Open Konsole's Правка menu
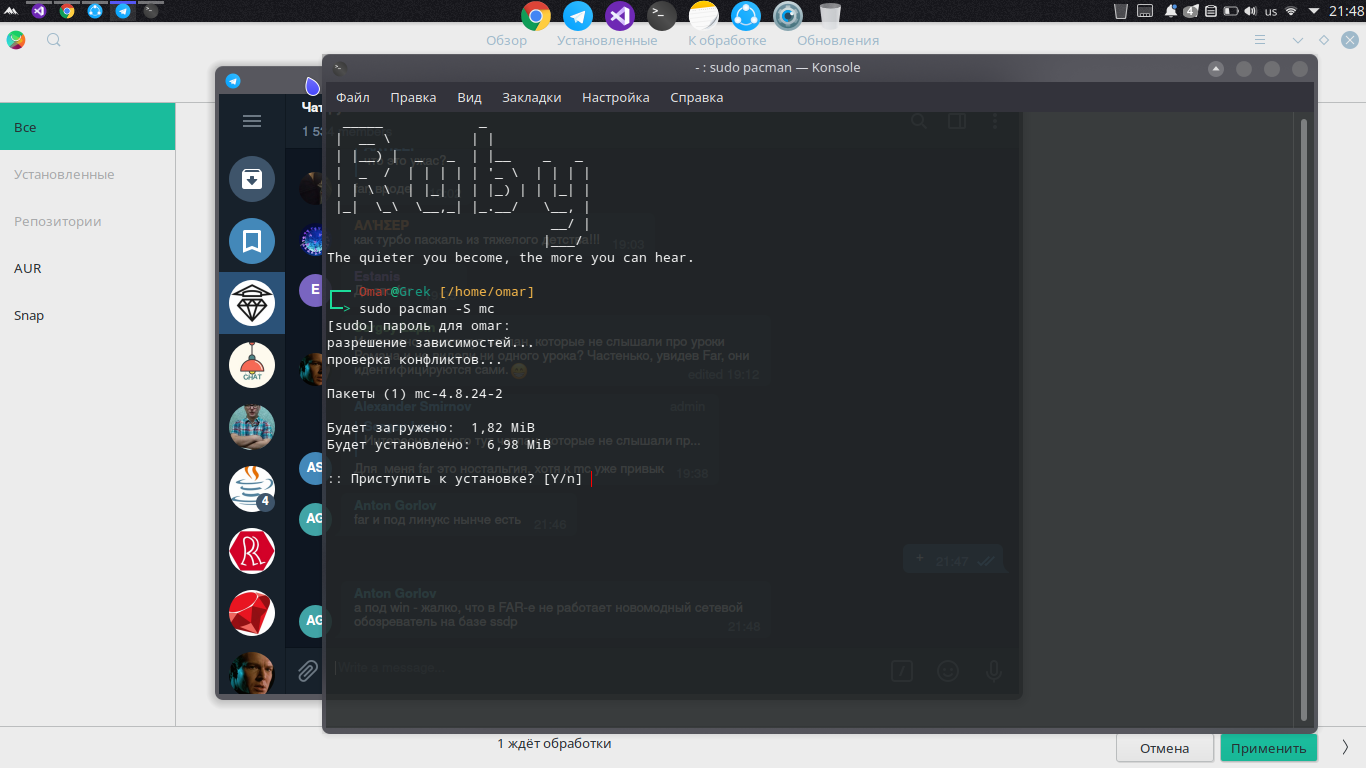The width and height of the screenshot is (1366, 768). (413, 97)
